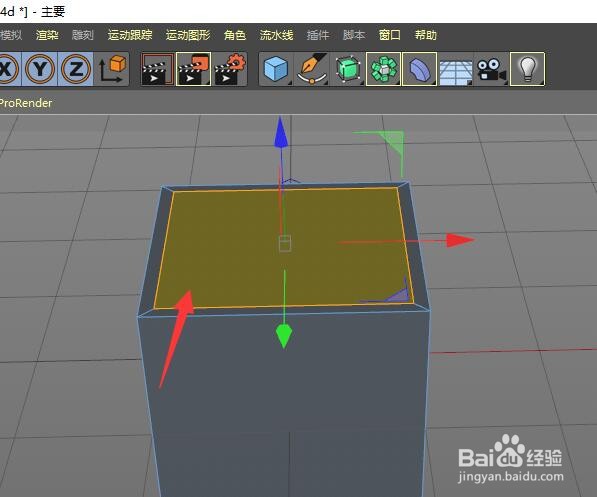
Task: Switch the coordinate system icon
Action: click(112, 69)
